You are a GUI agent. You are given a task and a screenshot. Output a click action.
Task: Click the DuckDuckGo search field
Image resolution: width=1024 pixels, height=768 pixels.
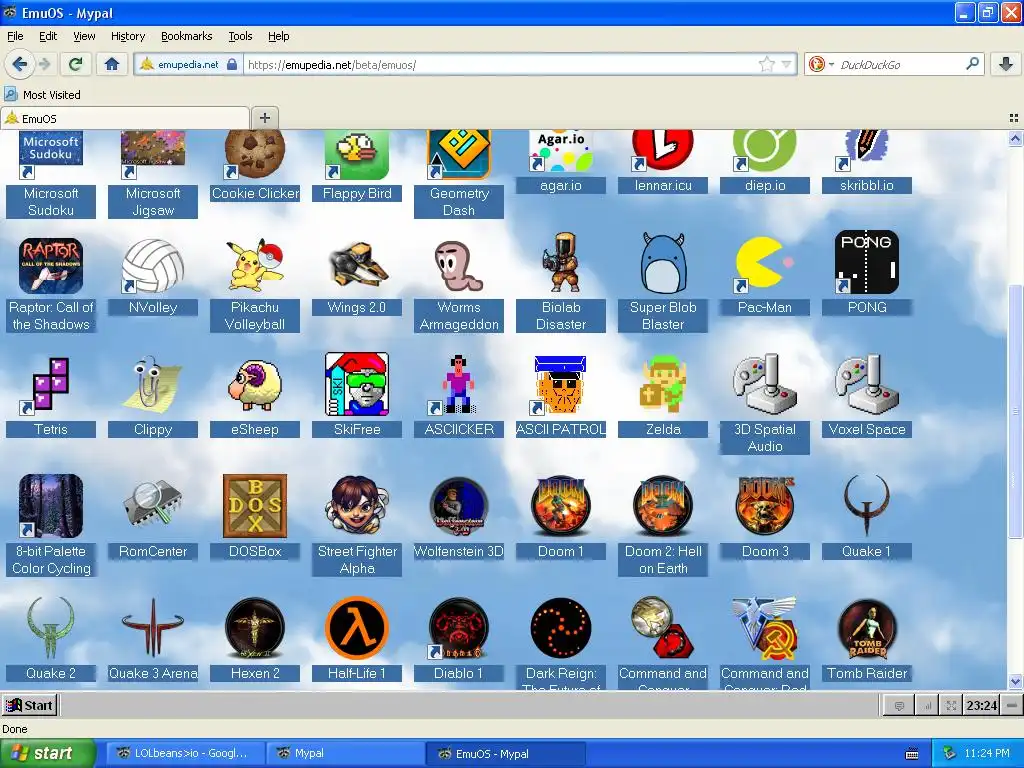[x=901, y=65]
